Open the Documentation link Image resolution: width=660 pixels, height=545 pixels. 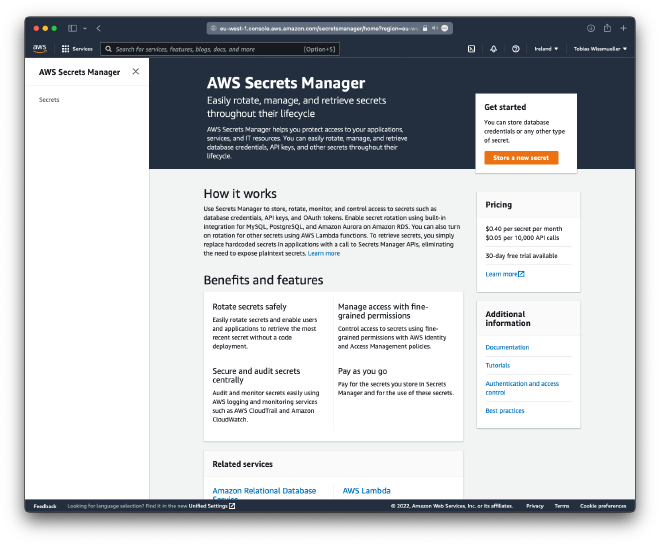tap(507, 347)
